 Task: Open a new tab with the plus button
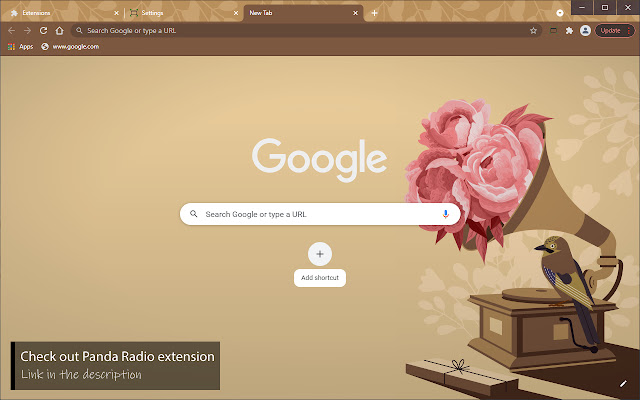click(x=374, y=13)
